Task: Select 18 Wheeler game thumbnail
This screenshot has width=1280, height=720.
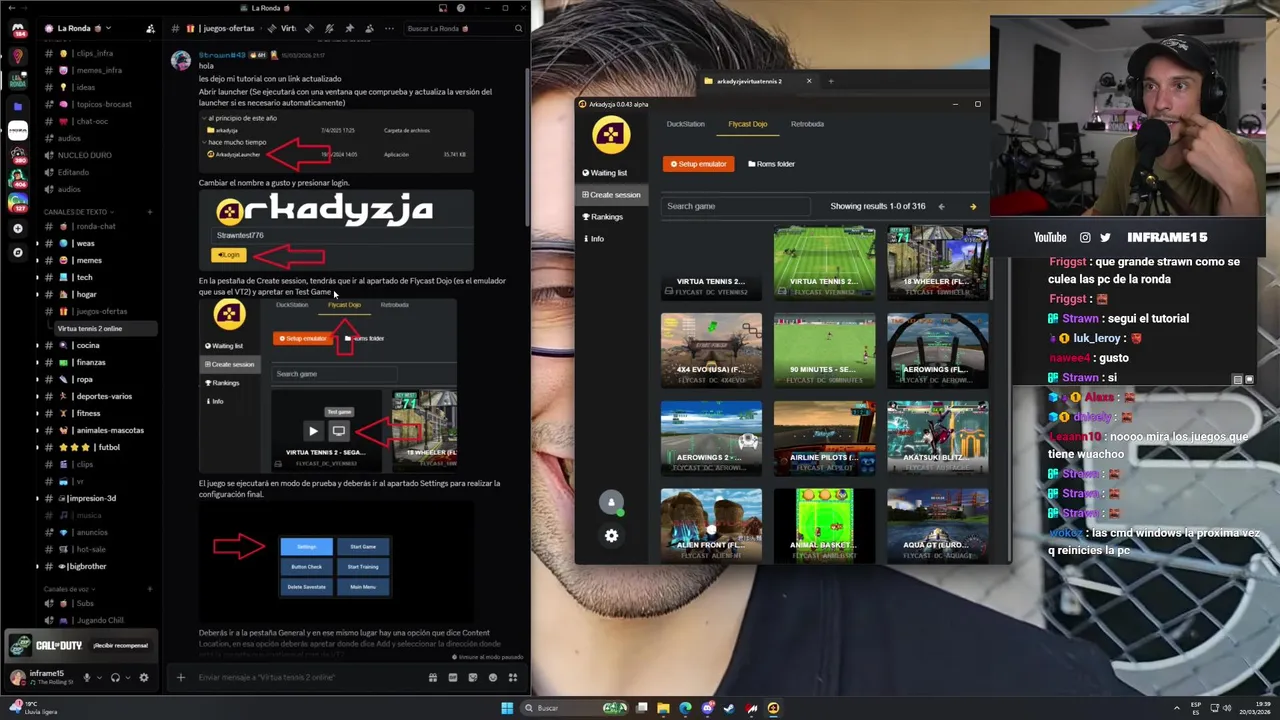Action: [x=938, y=263]
